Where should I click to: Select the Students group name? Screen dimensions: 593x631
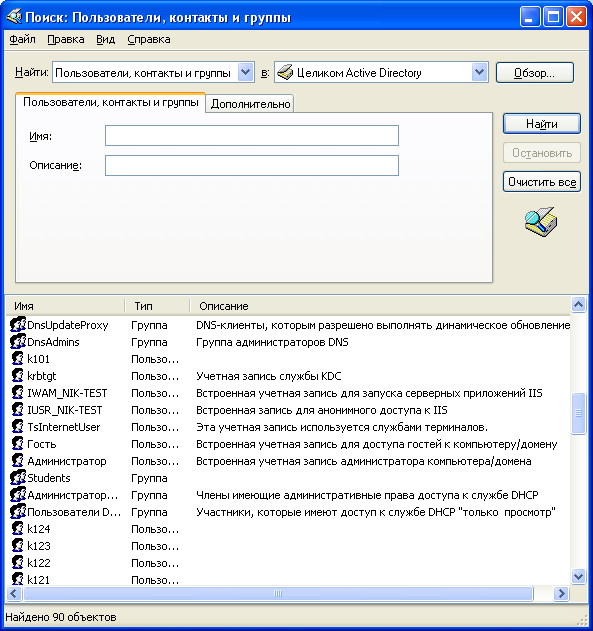[x=49, y=478]
